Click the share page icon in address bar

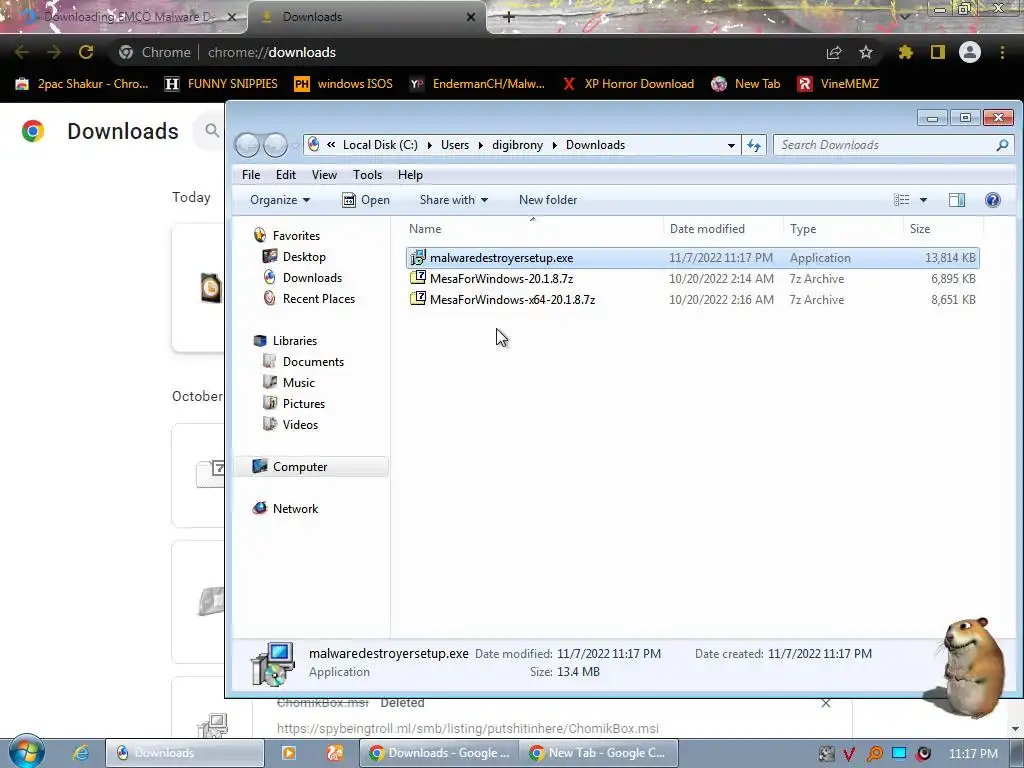click(x=834, y=52)
